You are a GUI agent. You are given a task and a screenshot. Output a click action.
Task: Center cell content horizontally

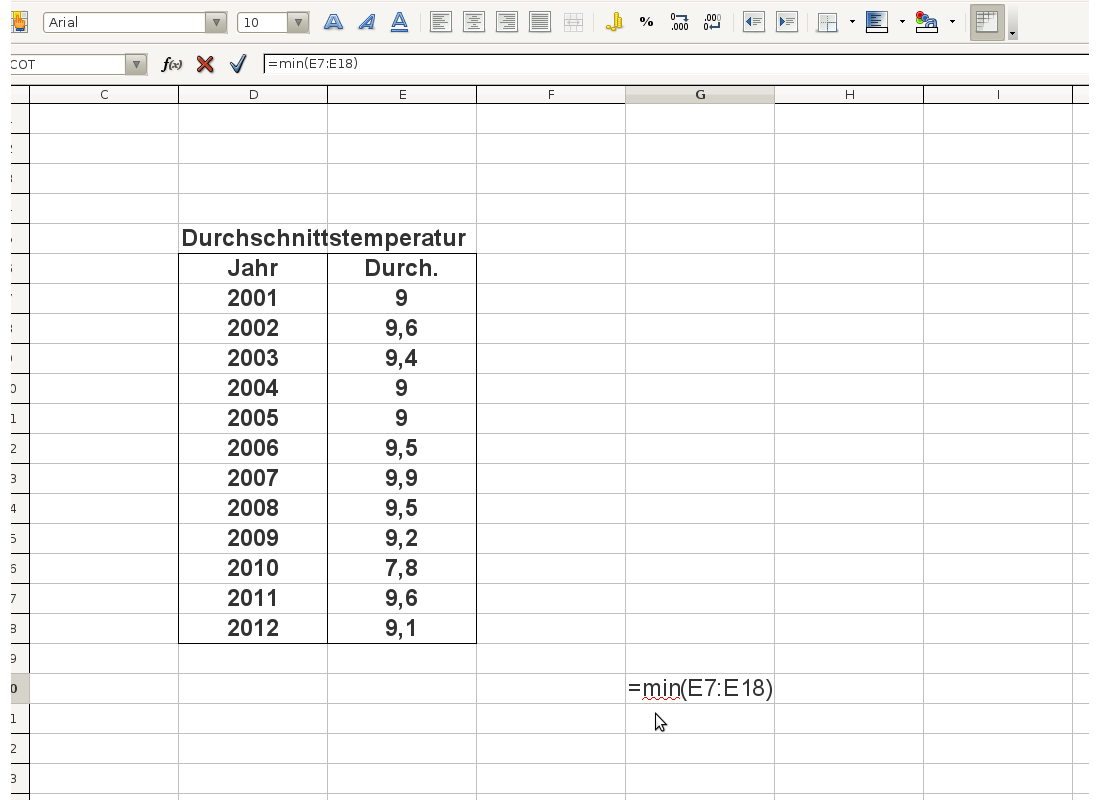pos(473,22)
